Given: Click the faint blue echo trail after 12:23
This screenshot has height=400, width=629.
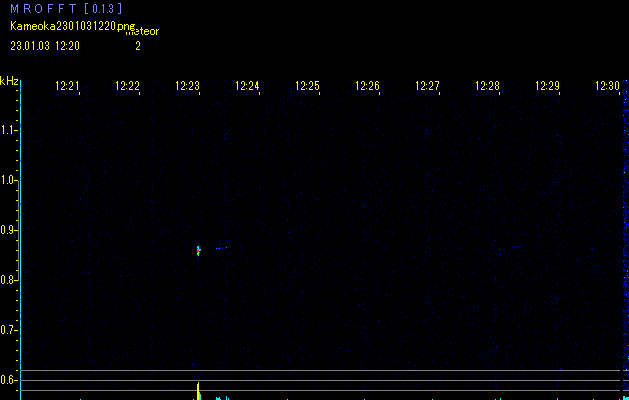Looking at the screenshot, I should click(222, 248).
